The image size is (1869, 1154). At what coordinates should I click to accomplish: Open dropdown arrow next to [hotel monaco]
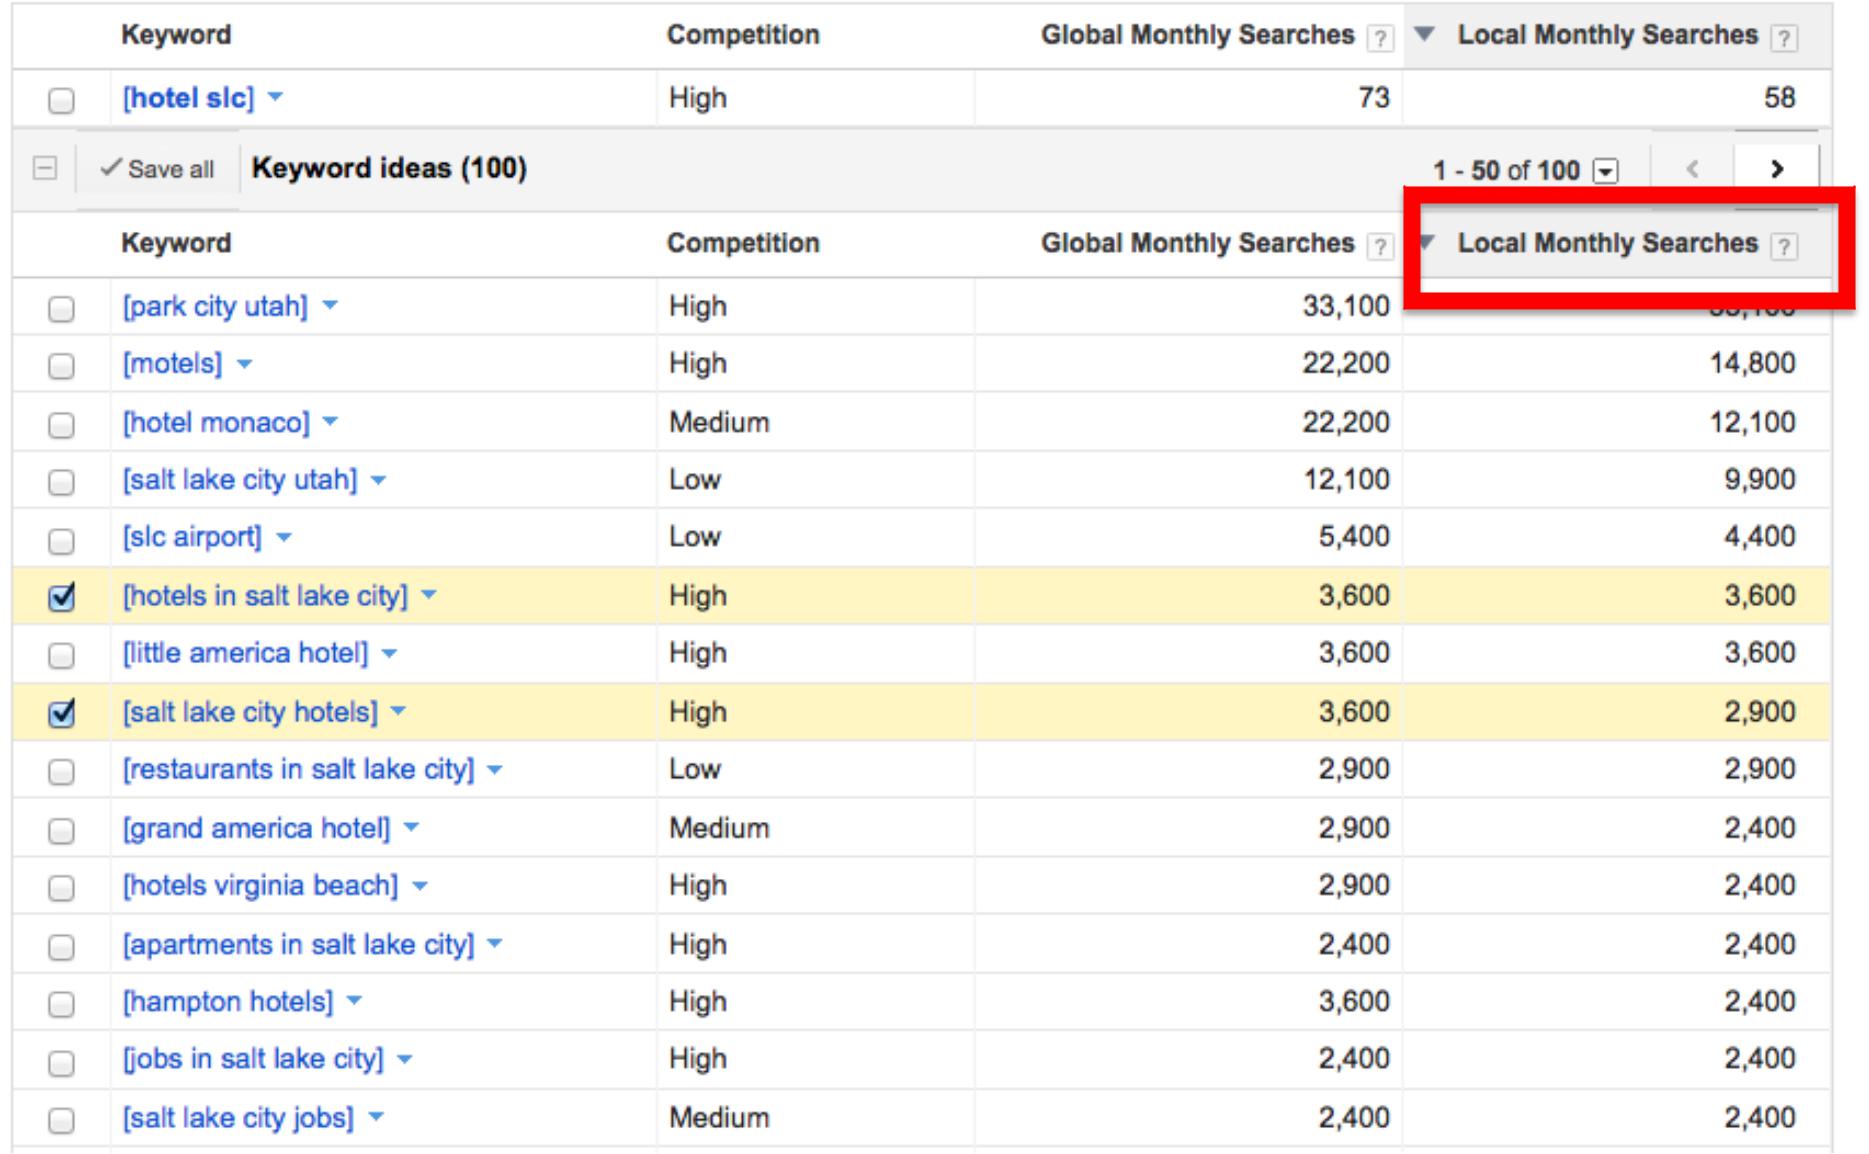click(x=330, y=422)
